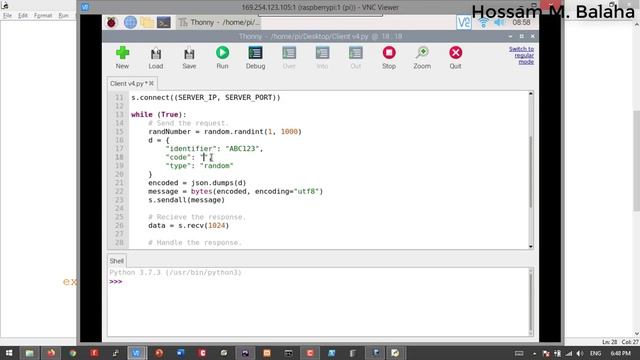Viewport: 640px width, 360px height.
Task: Save the current script
Action: click(x=189, y=57)
